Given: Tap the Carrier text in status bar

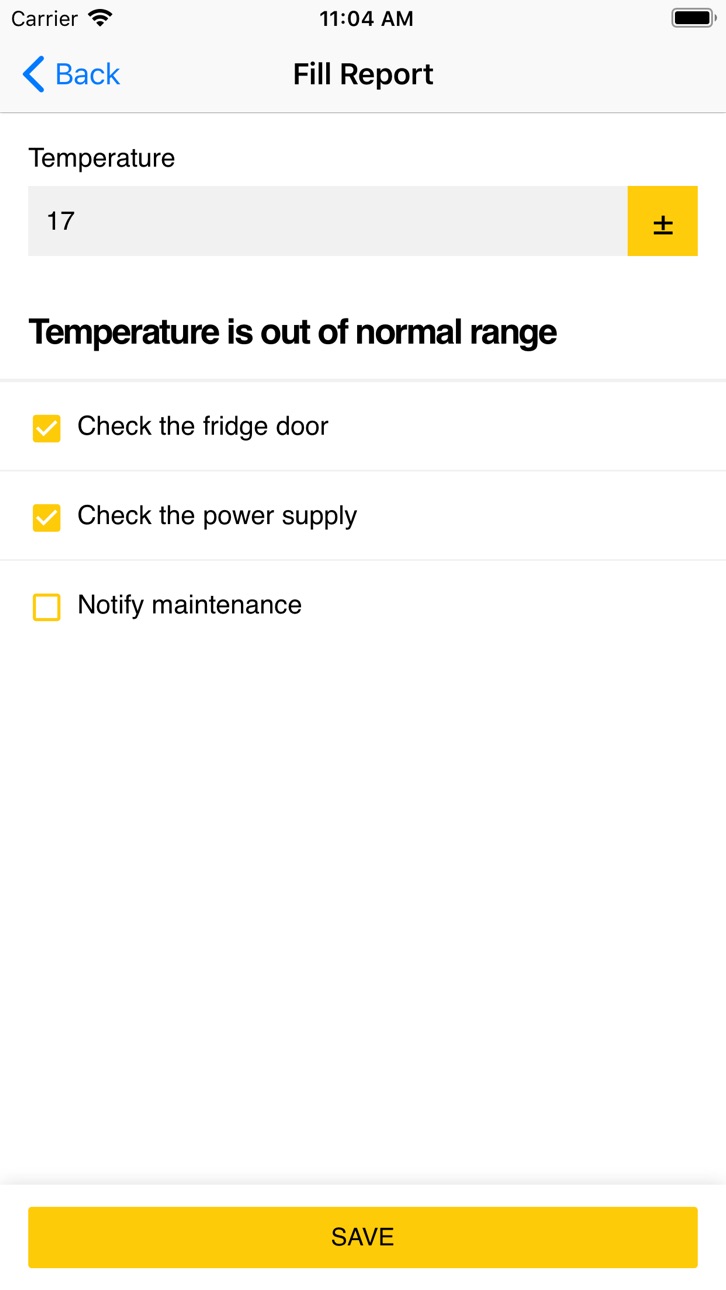Looking at the screenshot, I should click(x=44, y=18).
